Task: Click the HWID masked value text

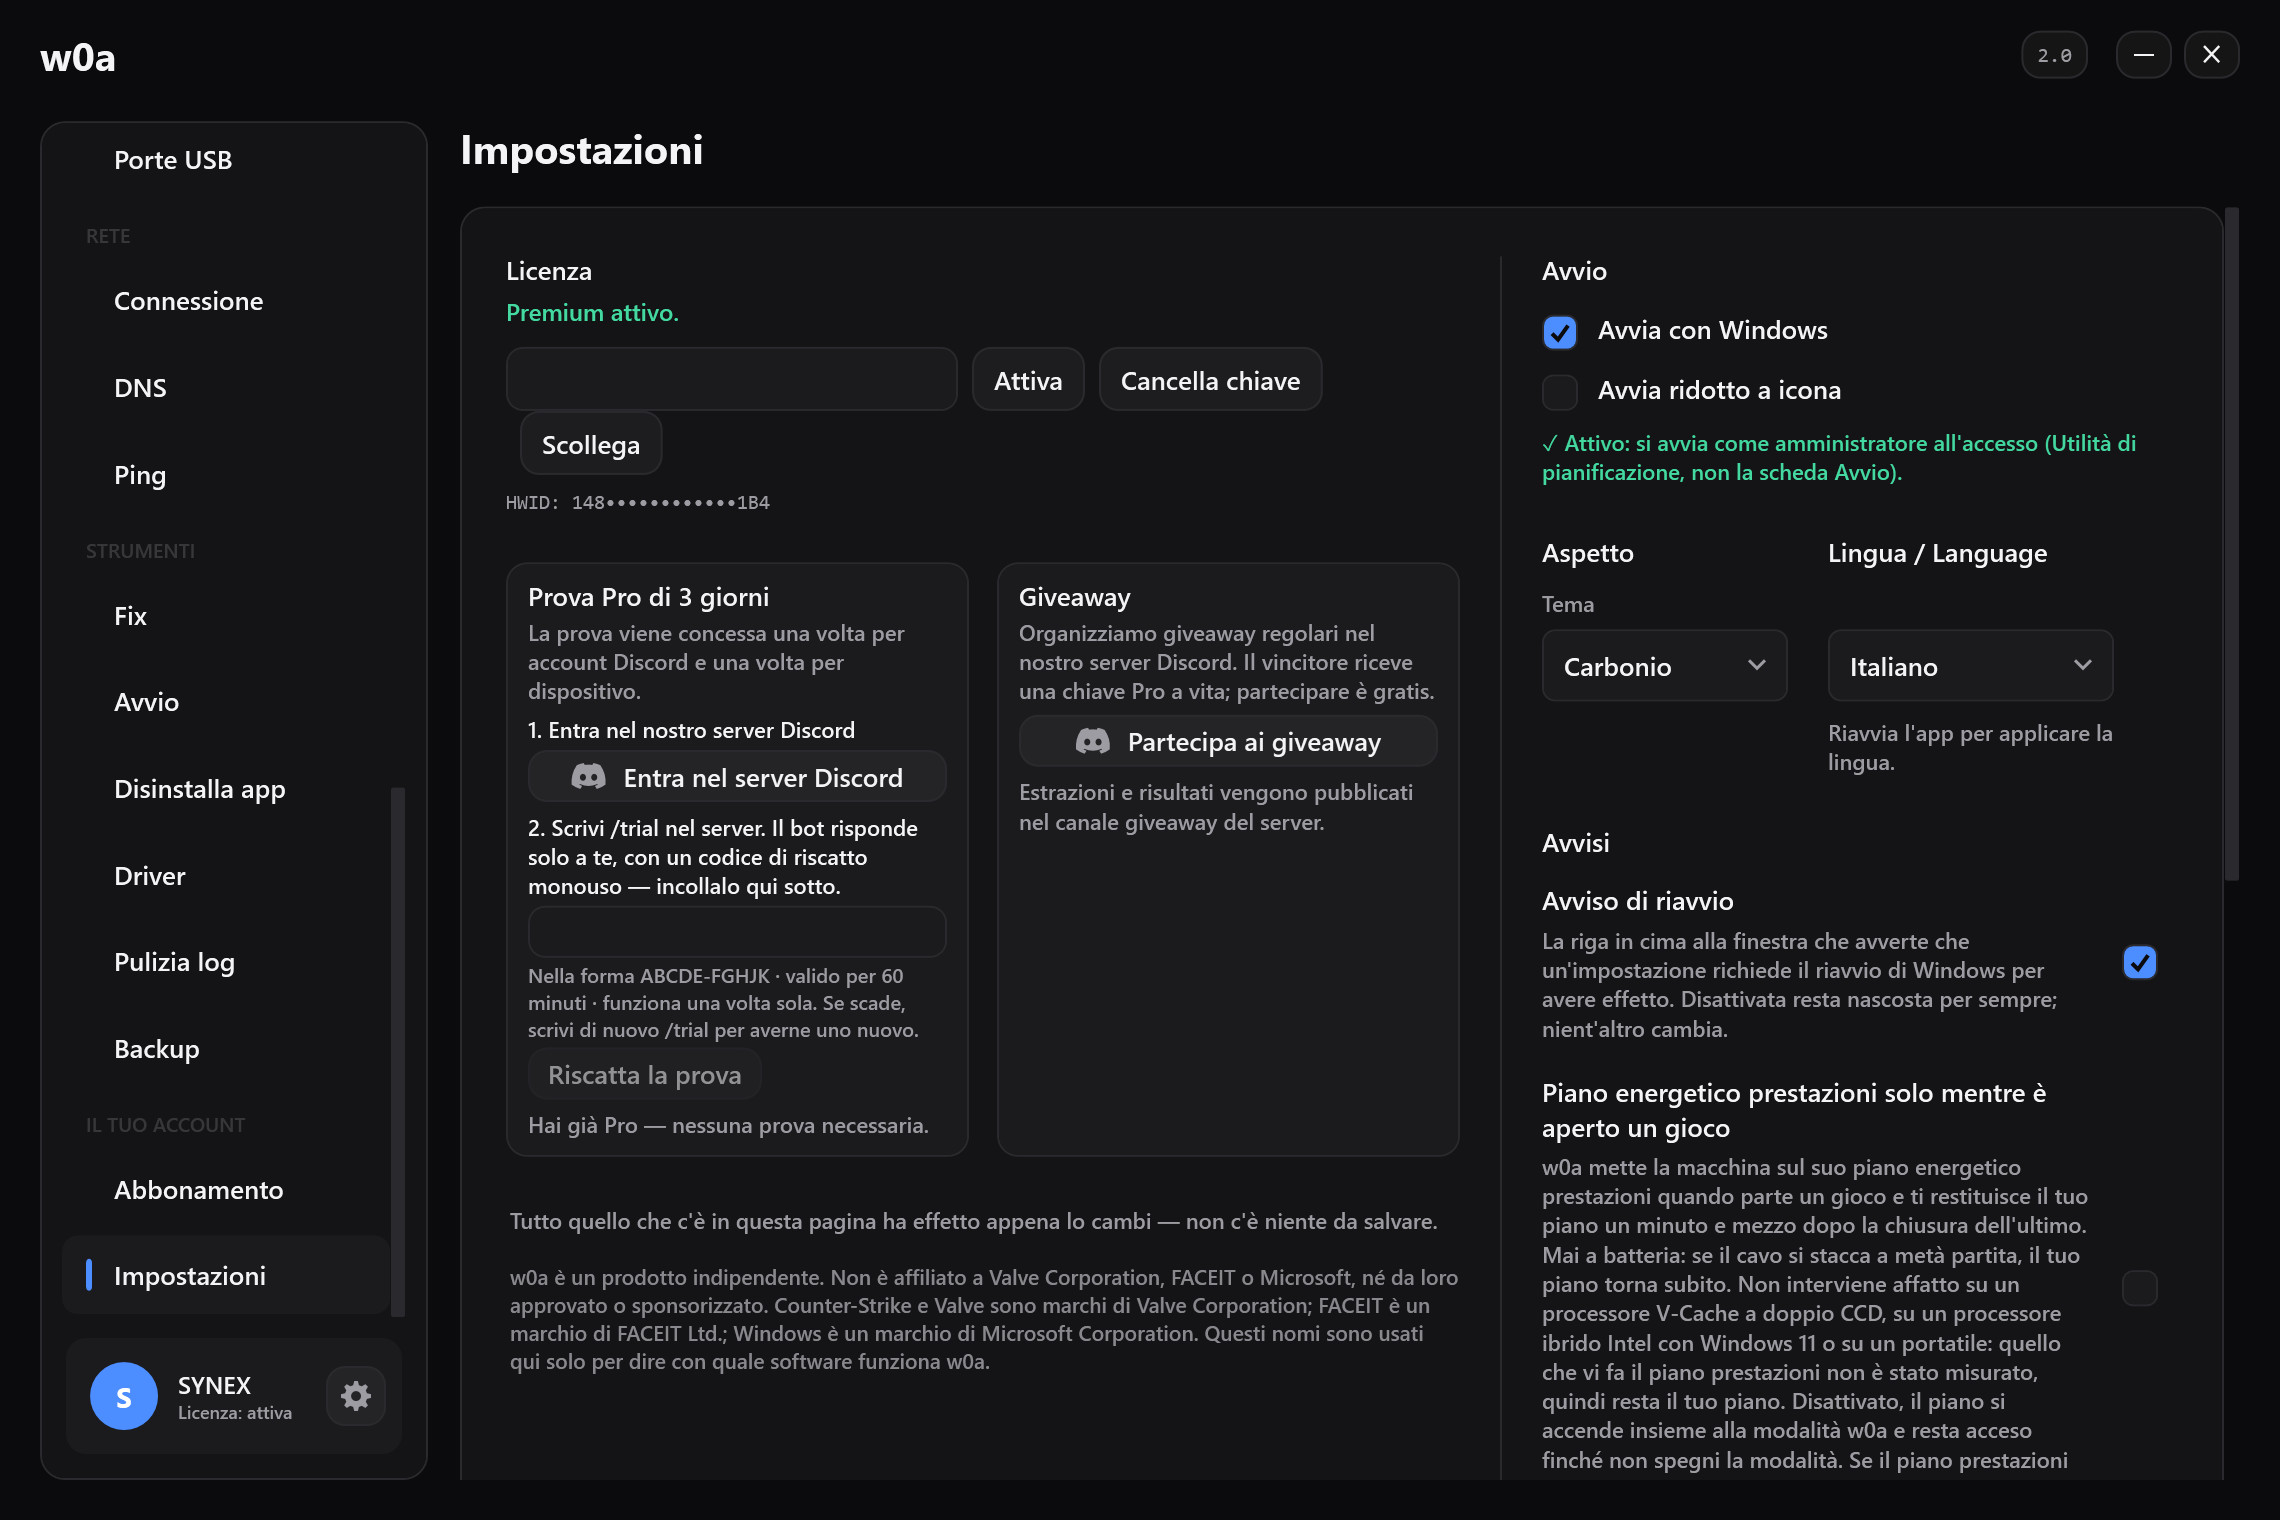Action: tap(671, 503)
